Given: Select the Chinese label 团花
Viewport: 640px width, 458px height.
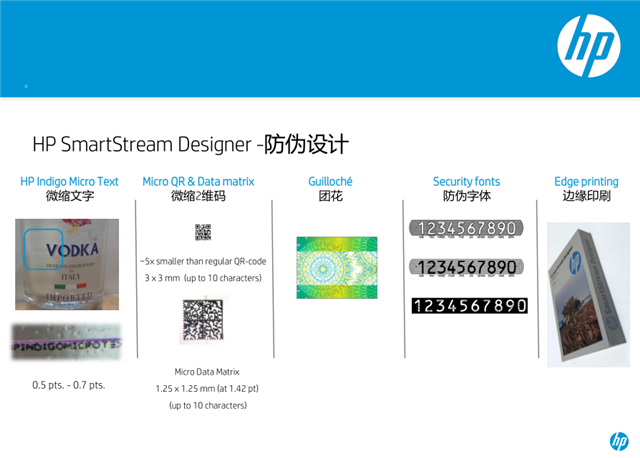Looking at the screenshot, I should (x=331, y=196).
